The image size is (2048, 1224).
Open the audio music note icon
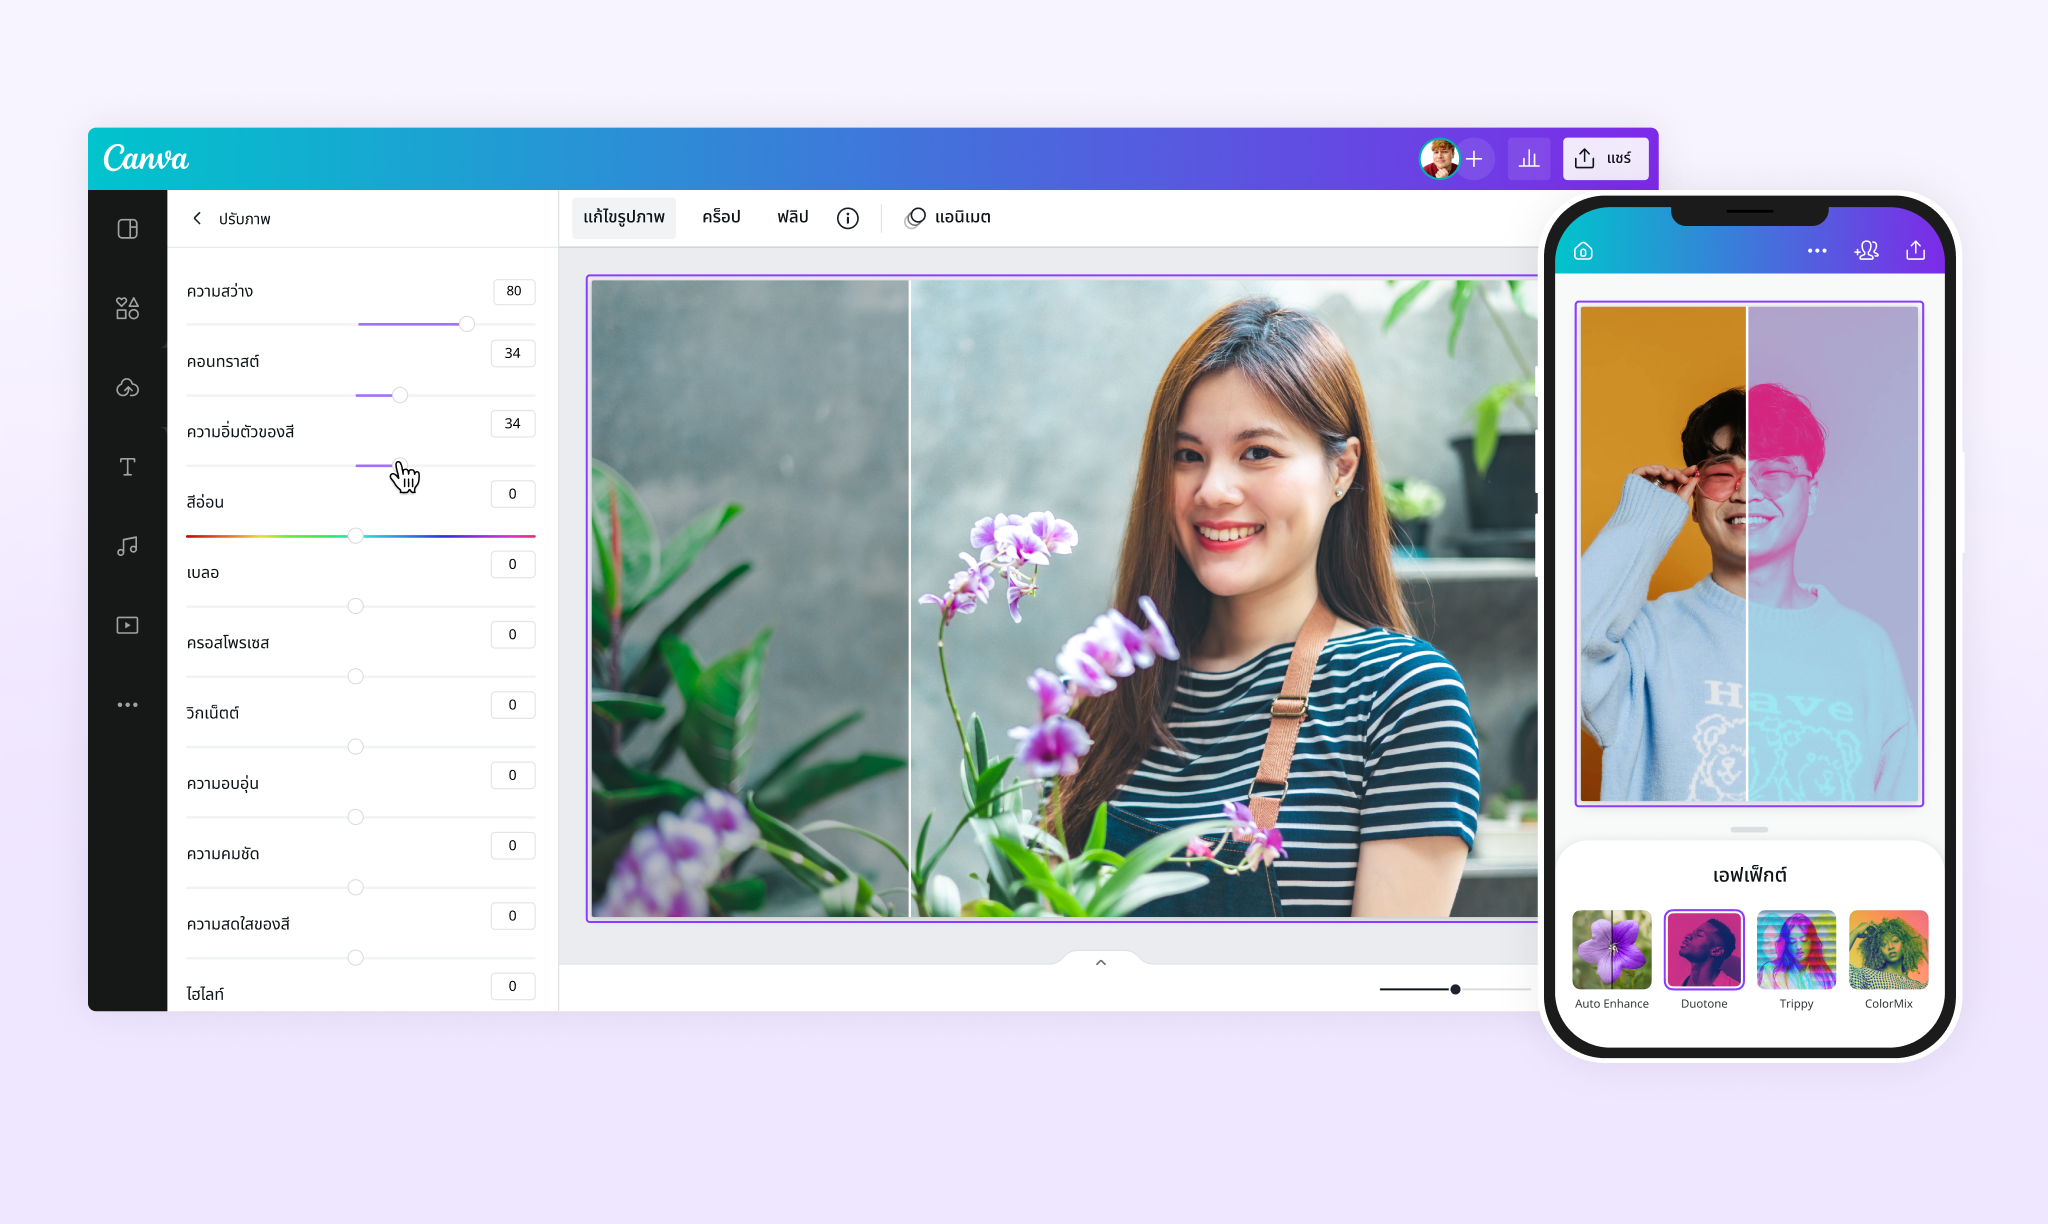click(127, 546)
